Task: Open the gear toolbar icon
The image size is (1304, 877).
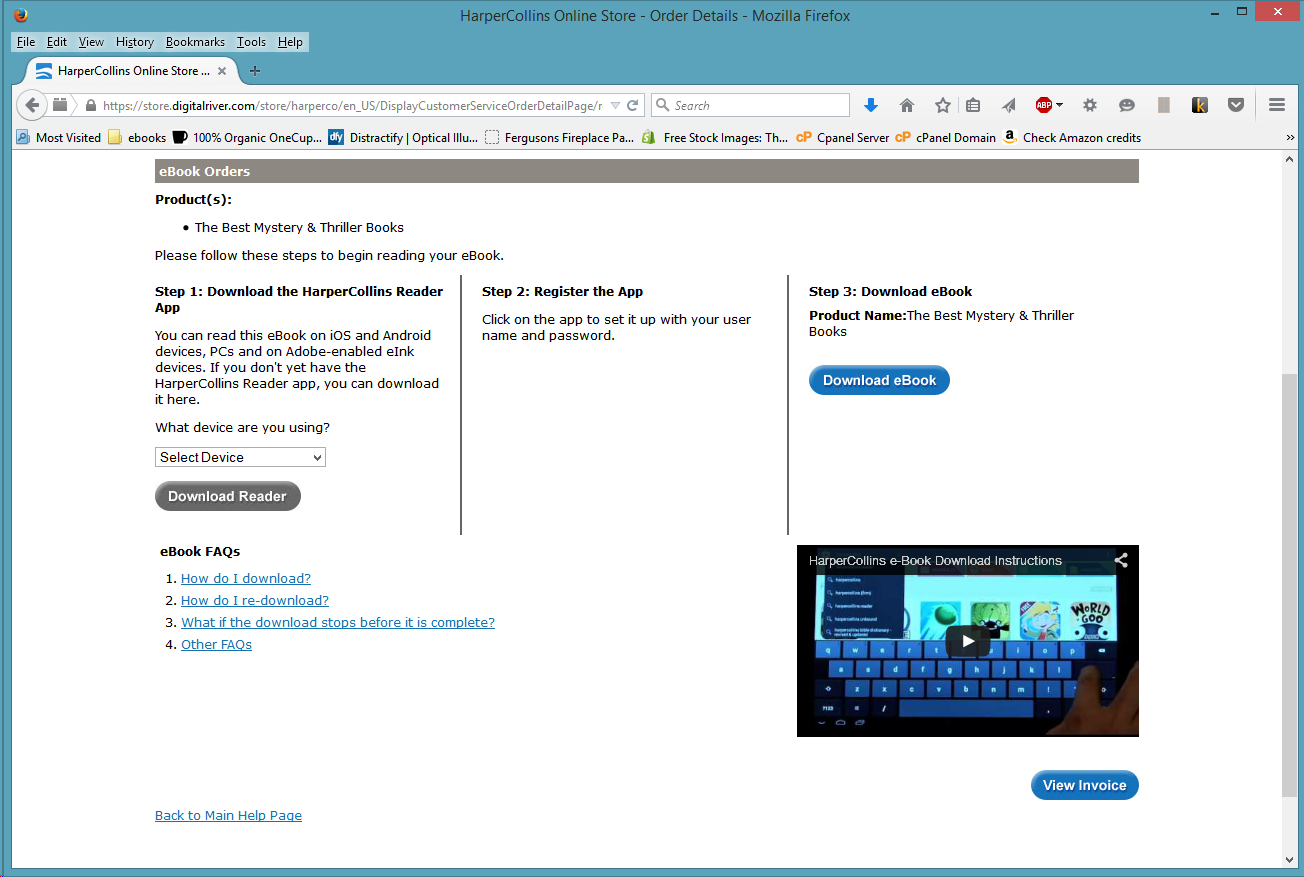Action: click(x=1090, y=105)
